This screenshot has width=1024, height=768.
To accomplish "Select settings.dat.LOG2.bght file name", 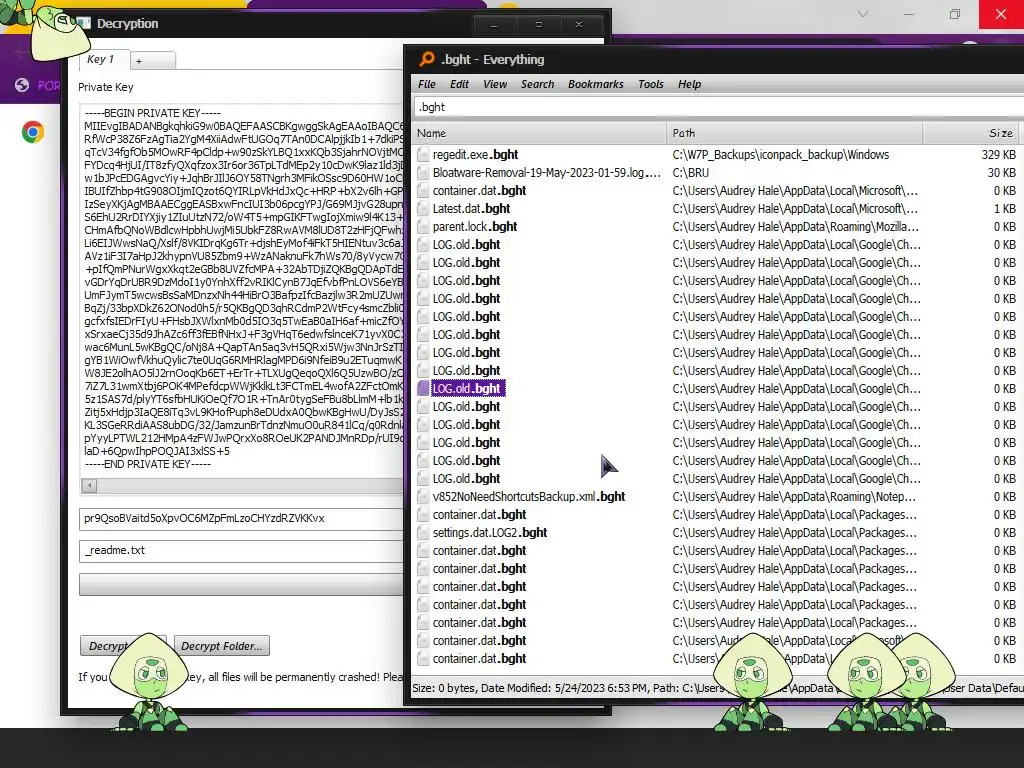I will click(x=490, y=533).
